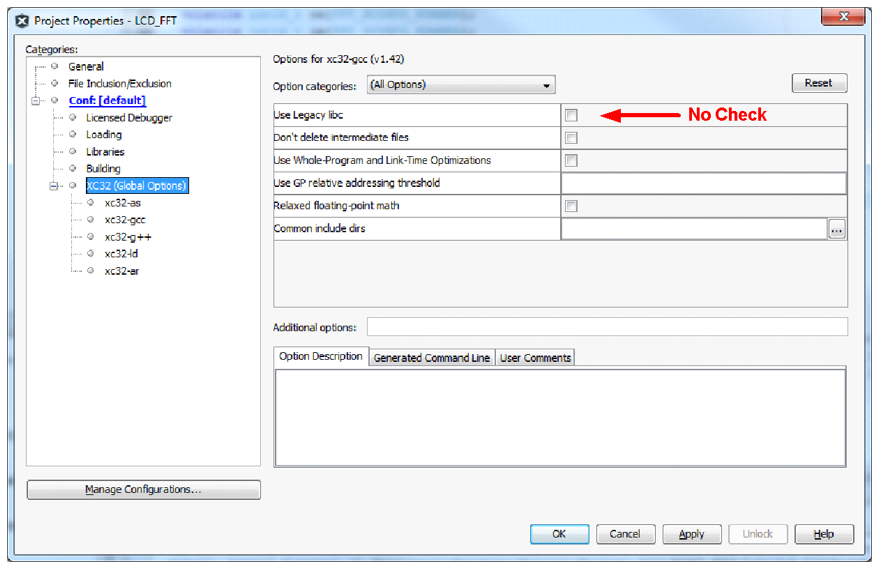
Task: Select the xc32-as tree item
Action: pos(123,203)
